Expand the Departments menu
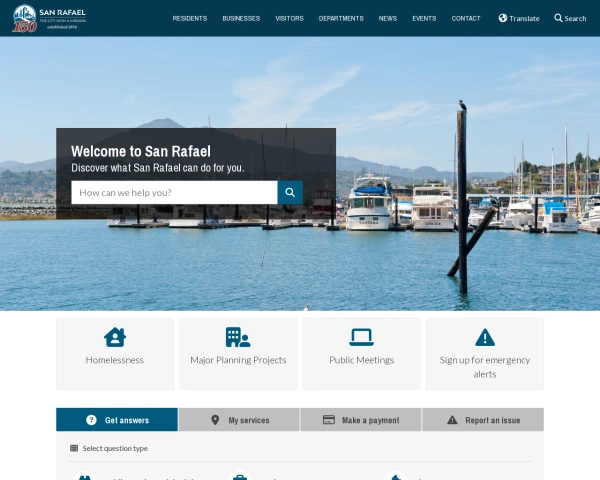The width and height of the screenshot is (600, 480). tap(341, 18)
